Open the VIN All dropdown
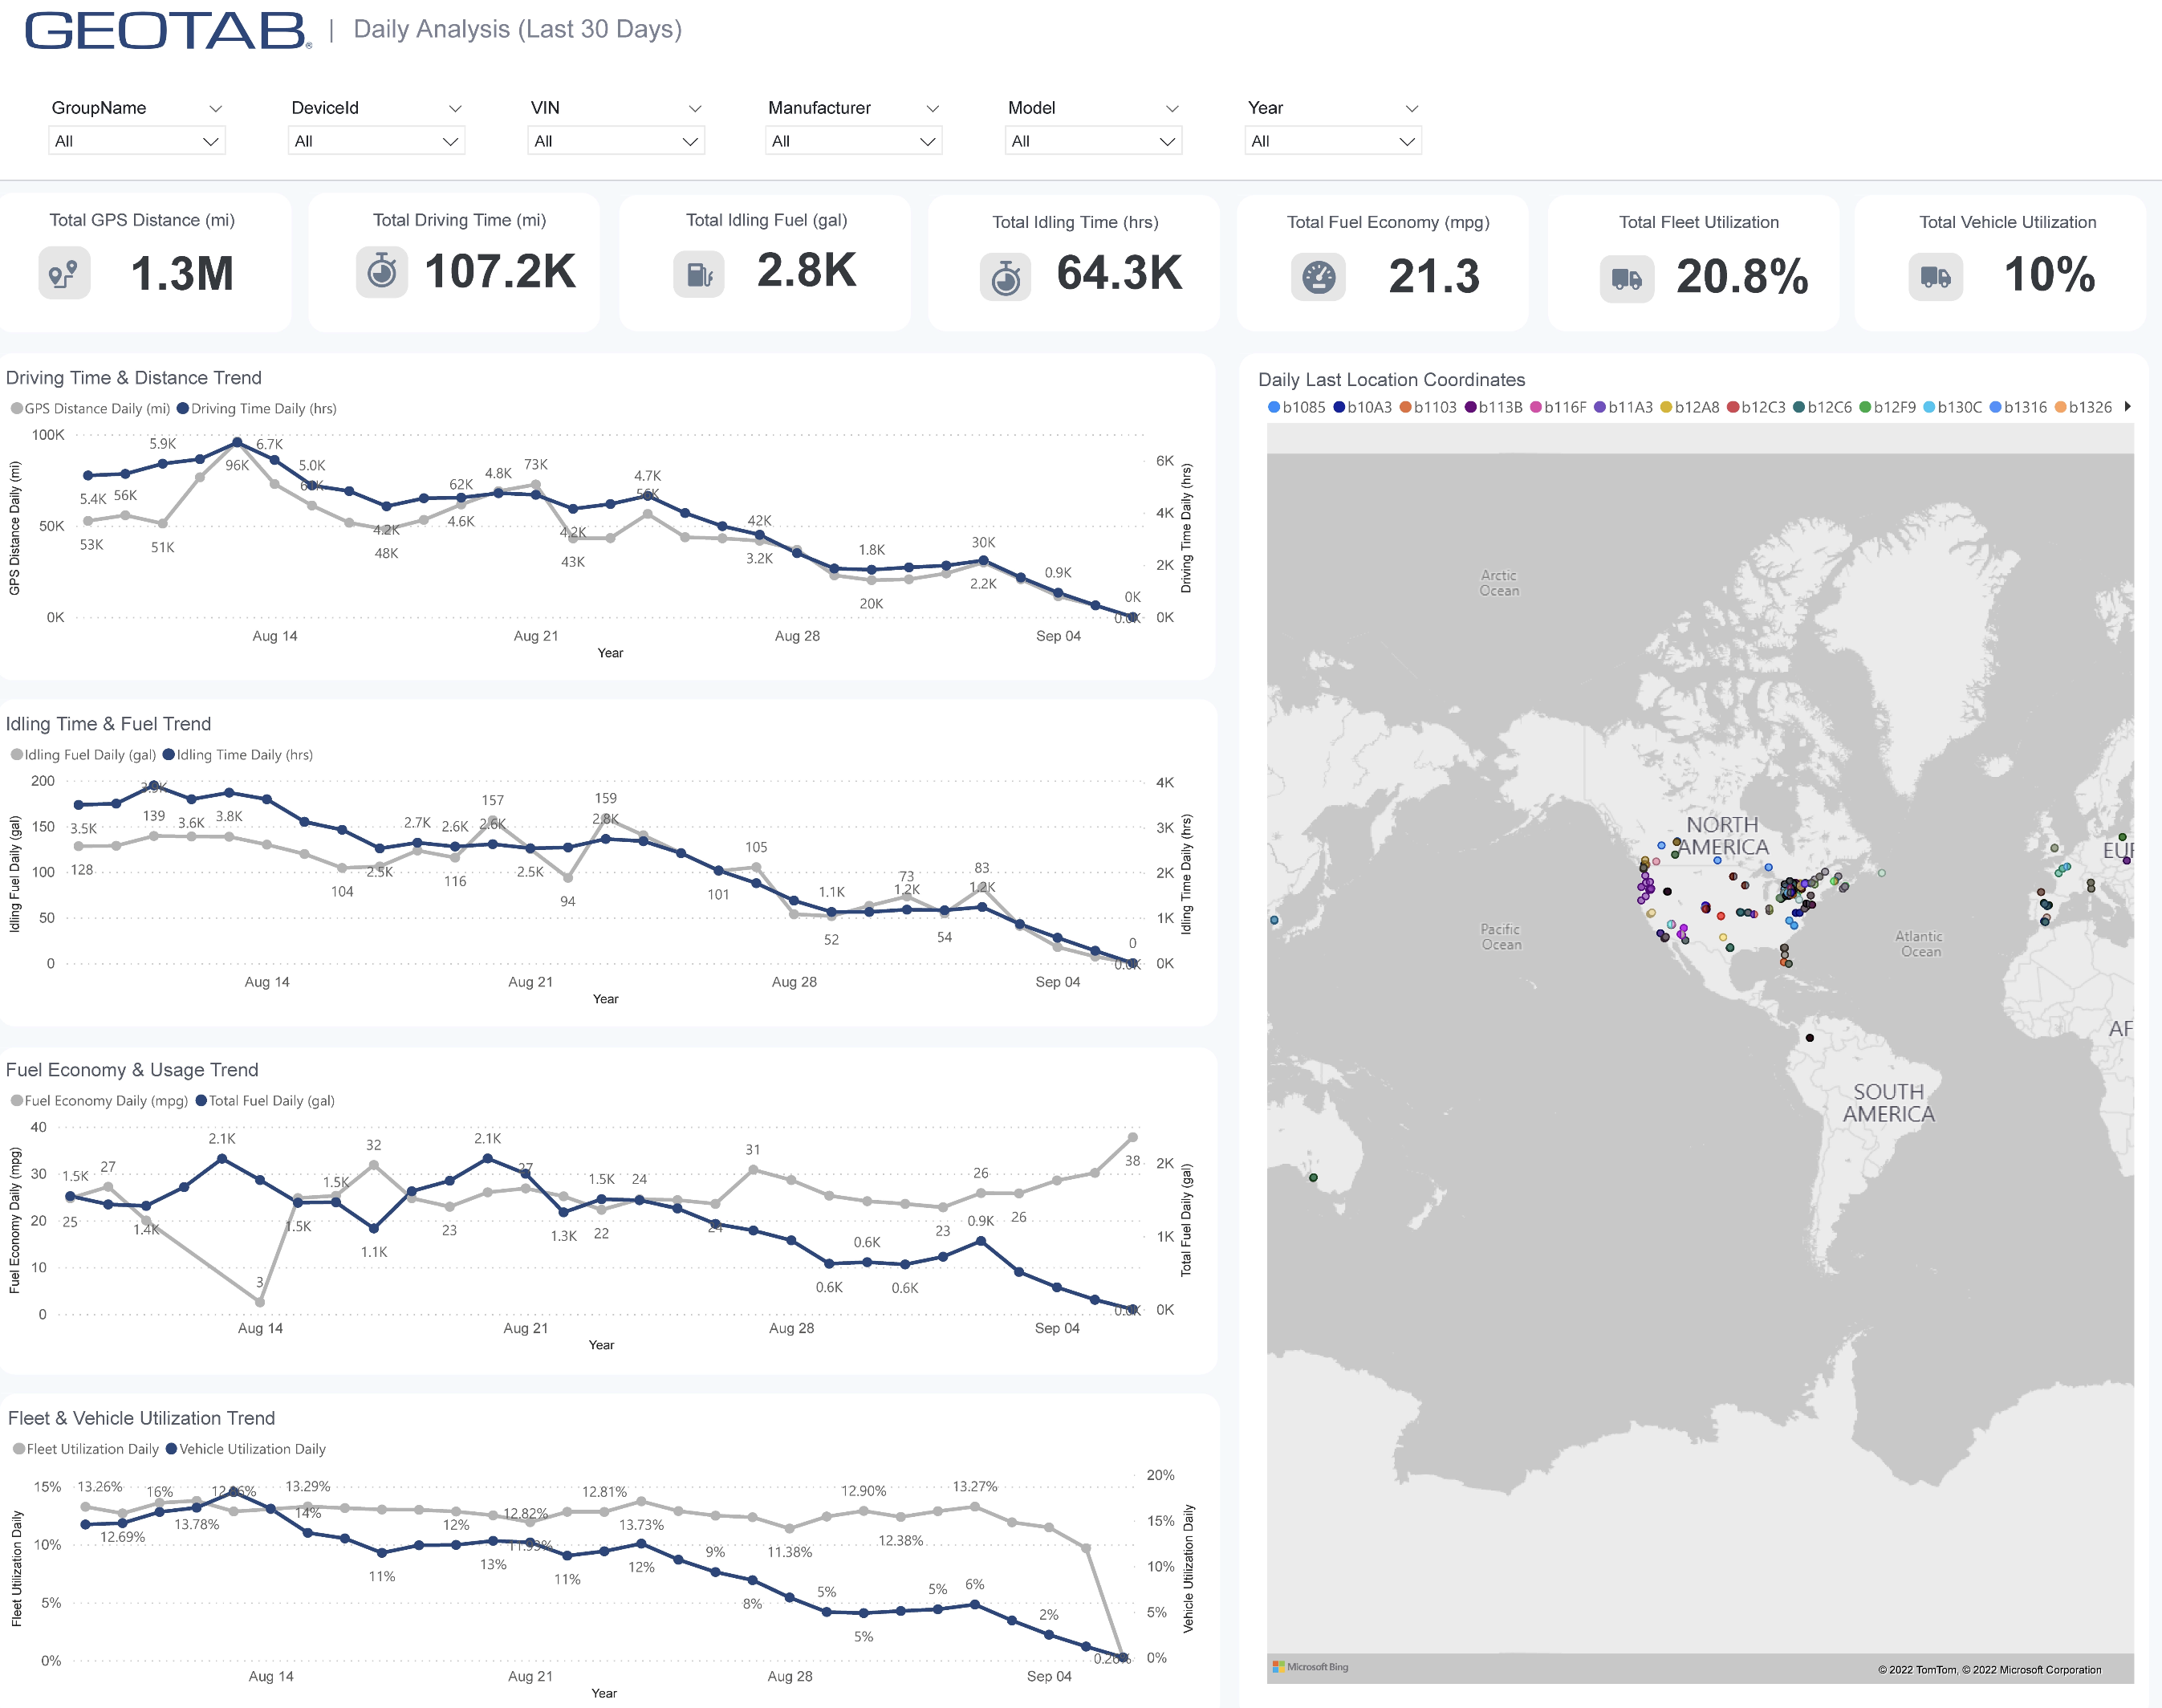Viewport: 2162px width, 1708px height. 616,141
